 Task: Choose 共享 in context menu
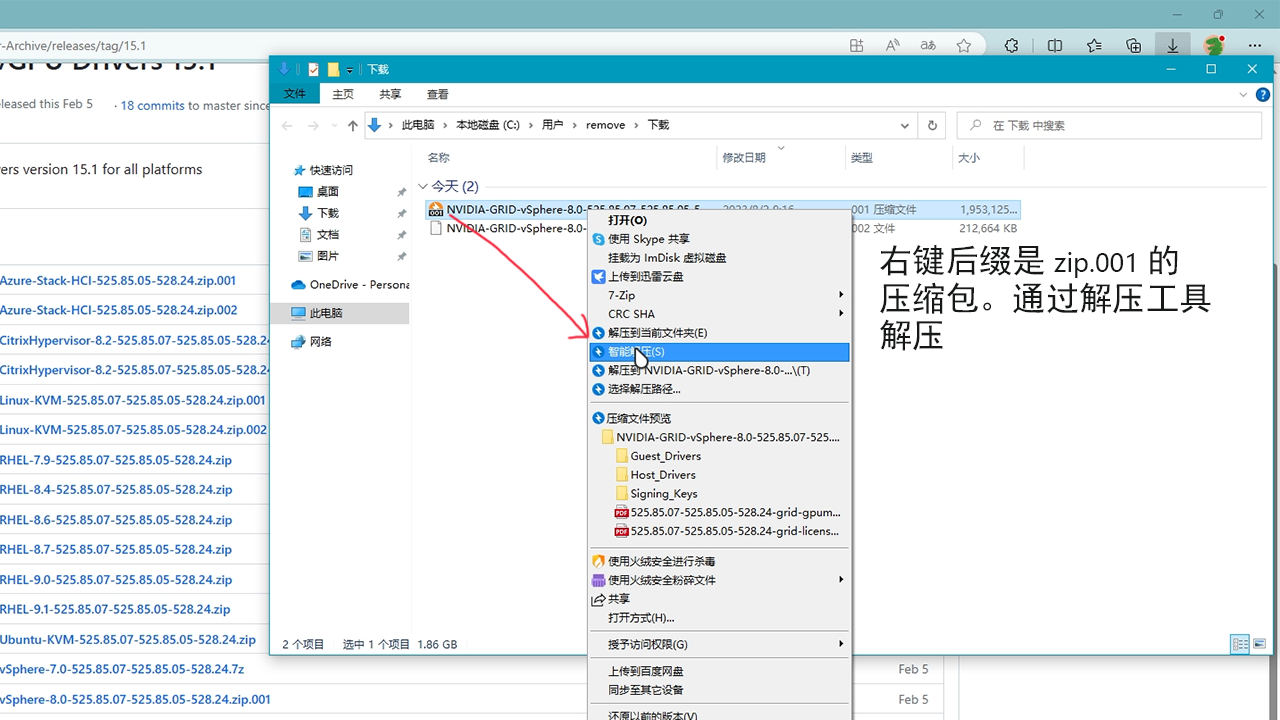pos(720,599)
